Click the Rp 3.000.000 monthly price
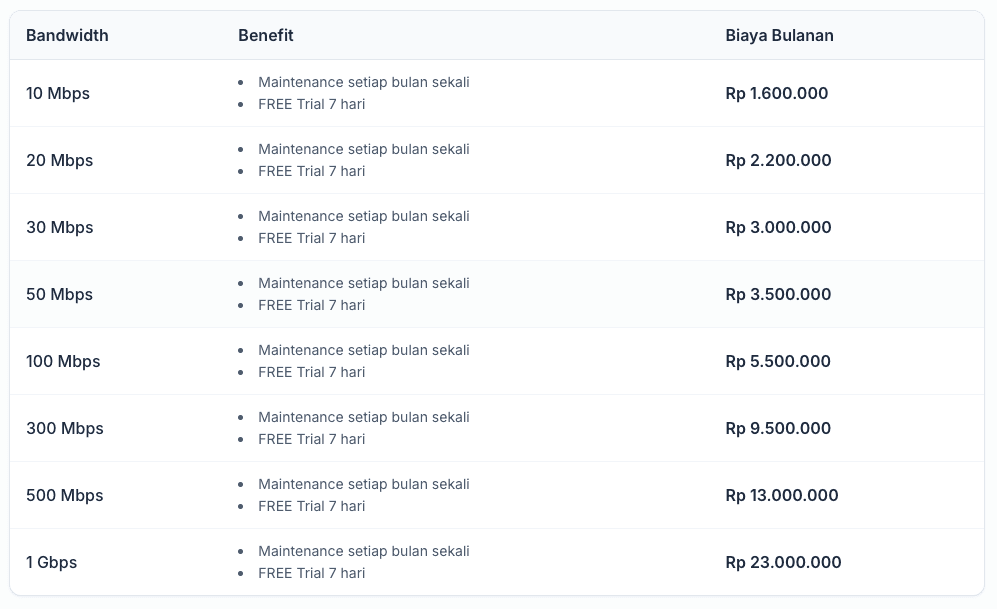 (x=778, y=227)
